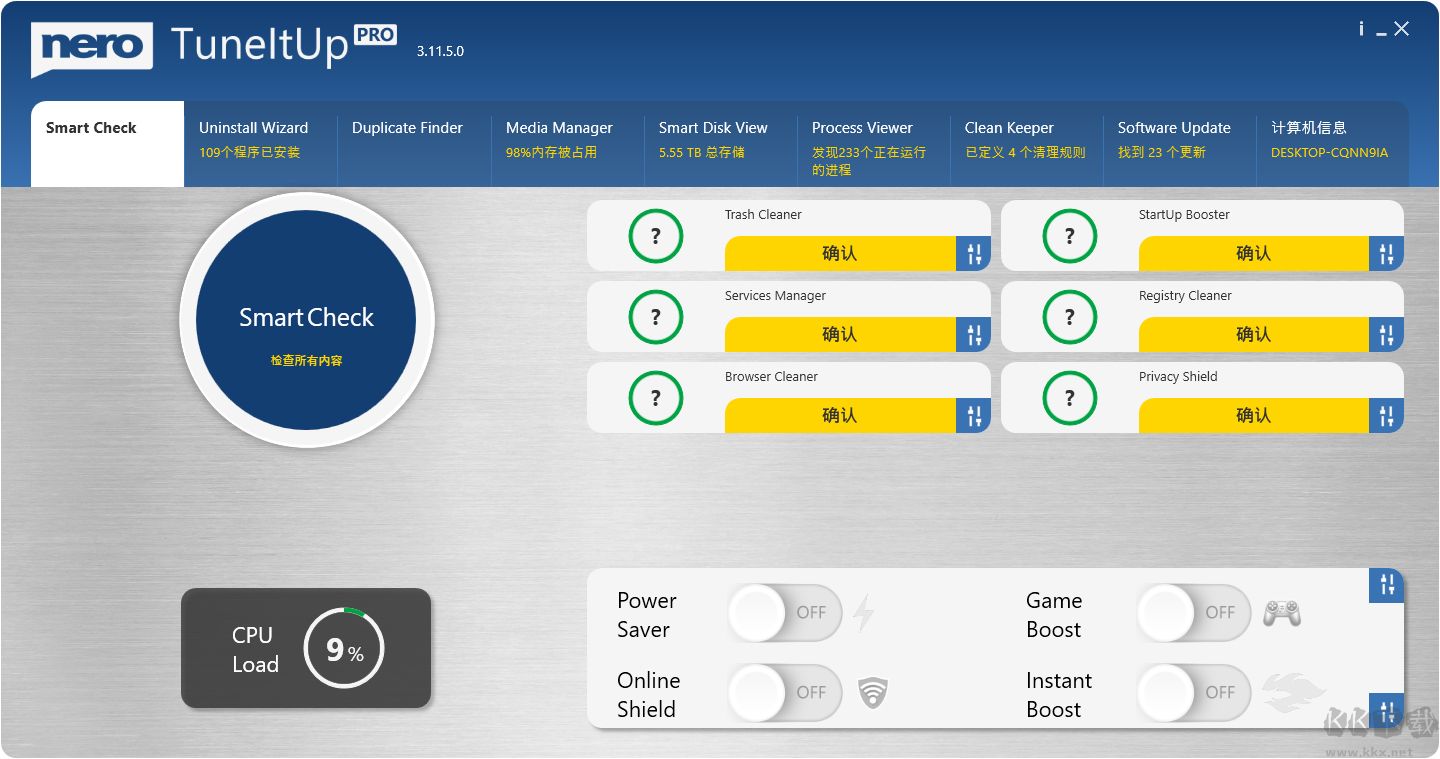Click the Privacy Shield question mark status icon

click(x=1070, y=398)
